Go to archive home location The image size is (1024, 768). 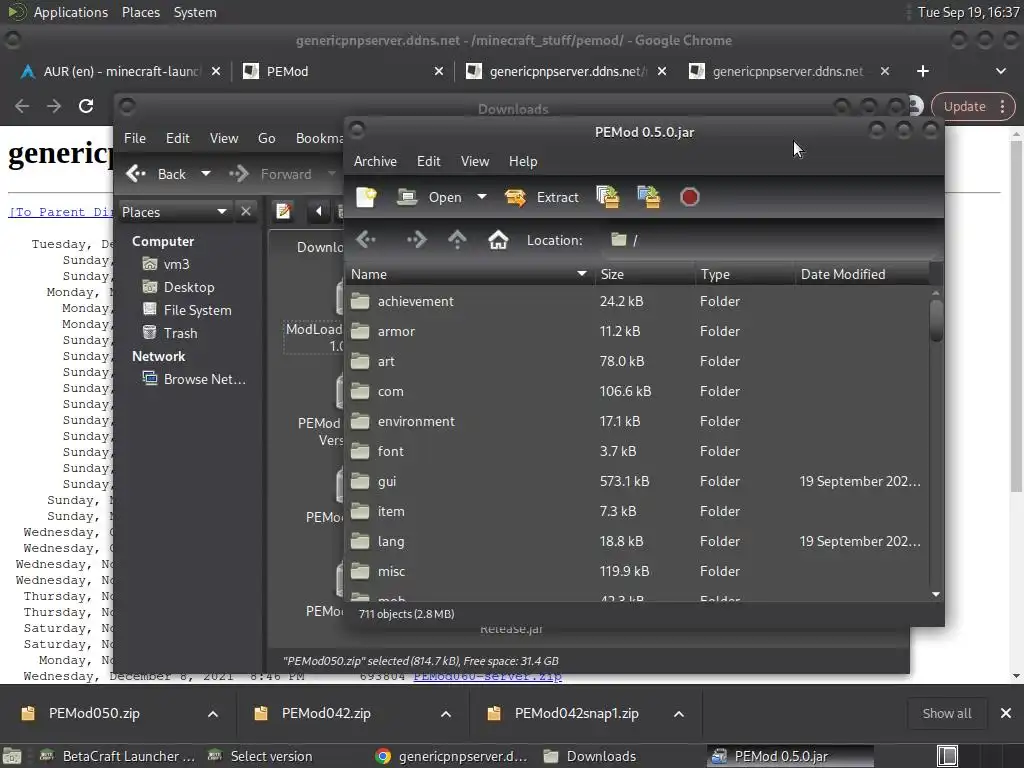tap(498, 240)
